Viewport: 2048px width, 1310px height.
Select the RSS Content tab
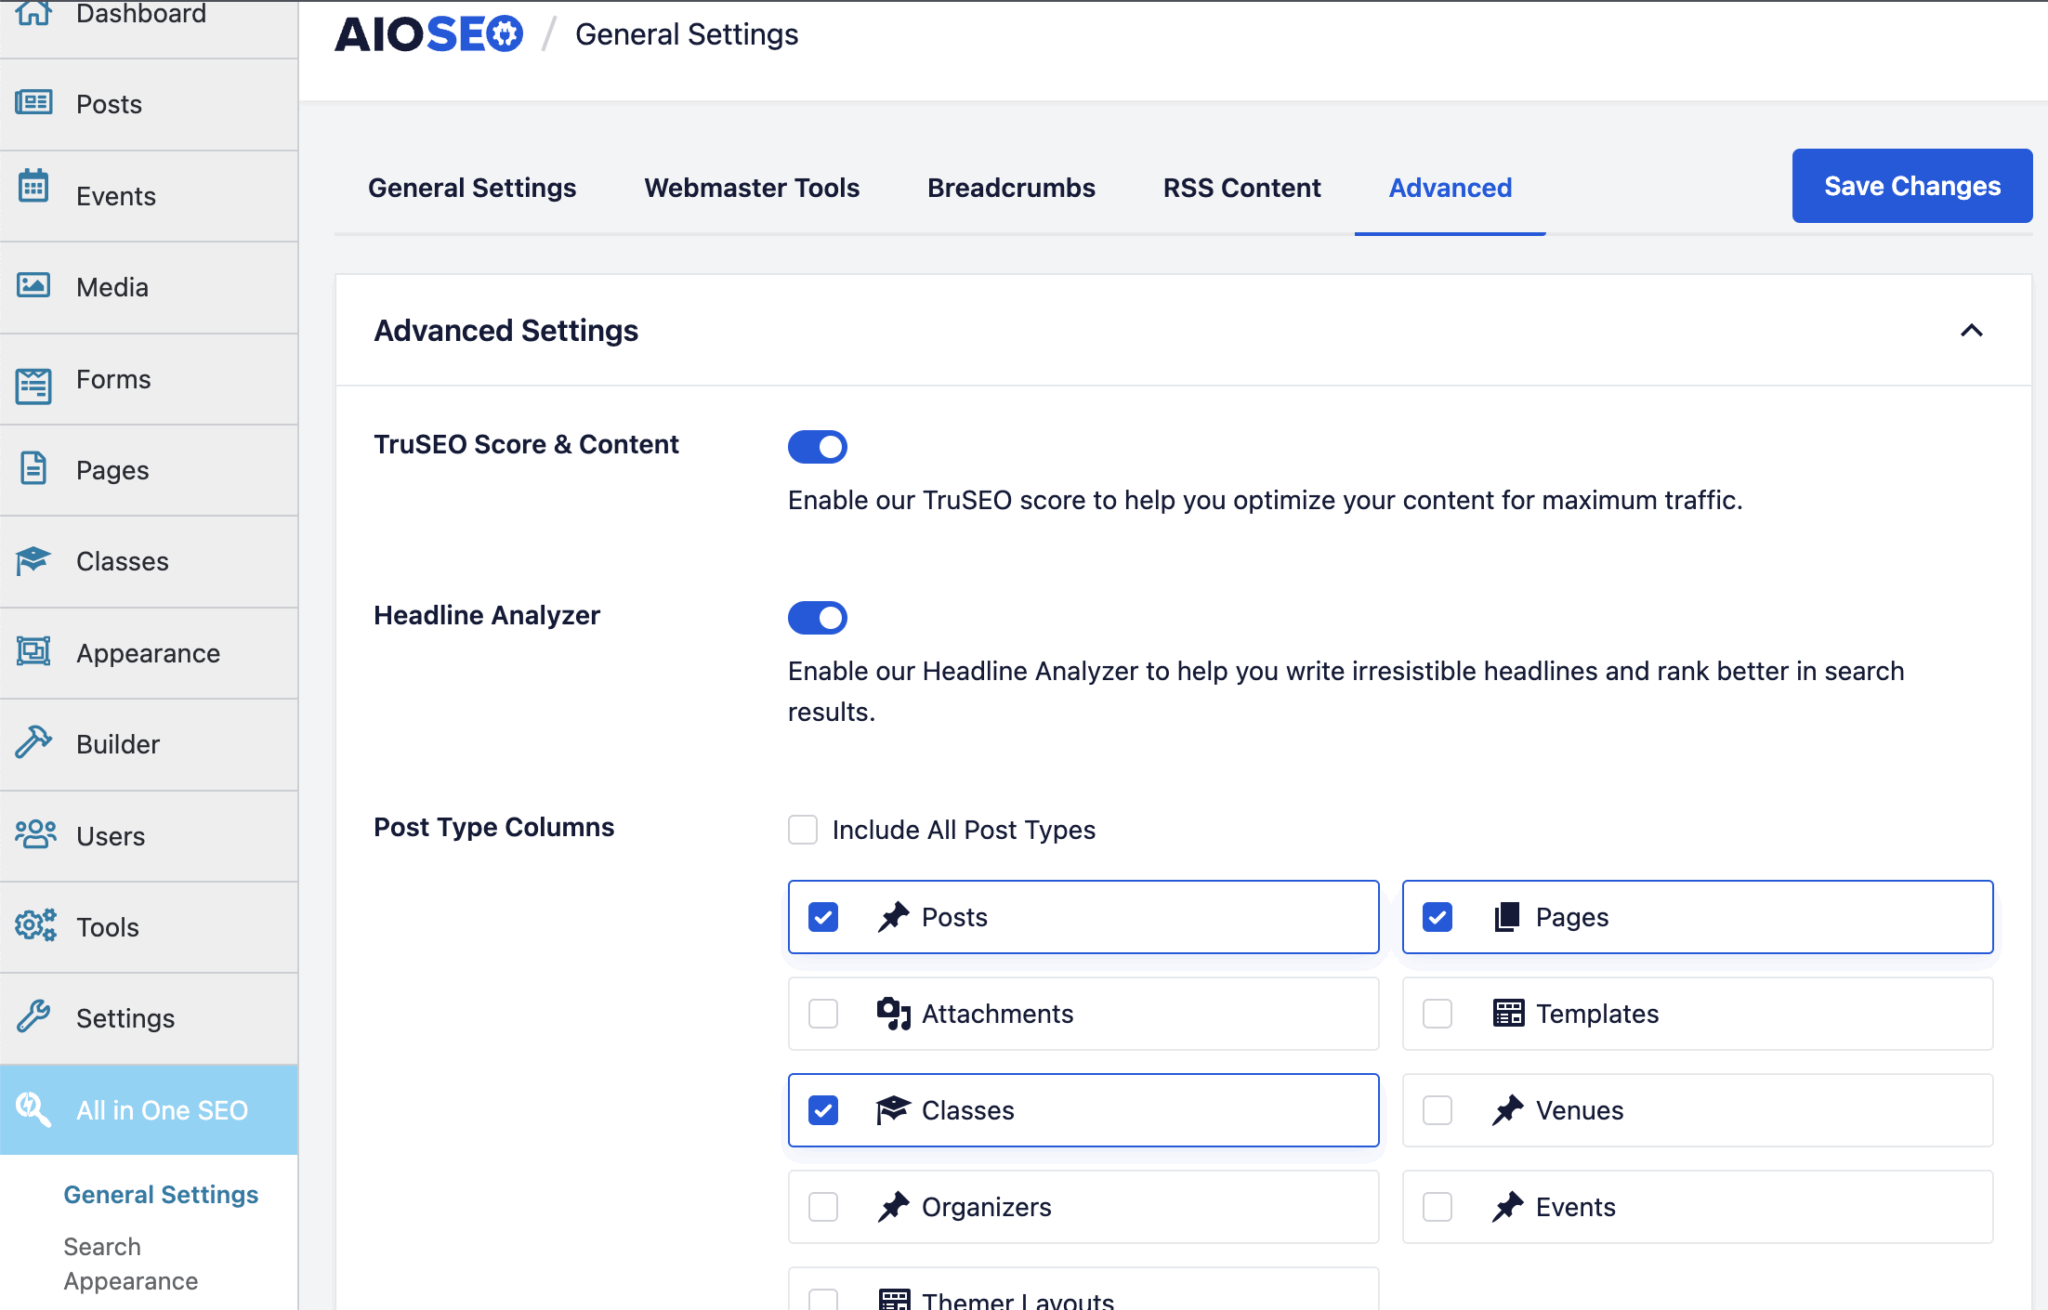1241,188
